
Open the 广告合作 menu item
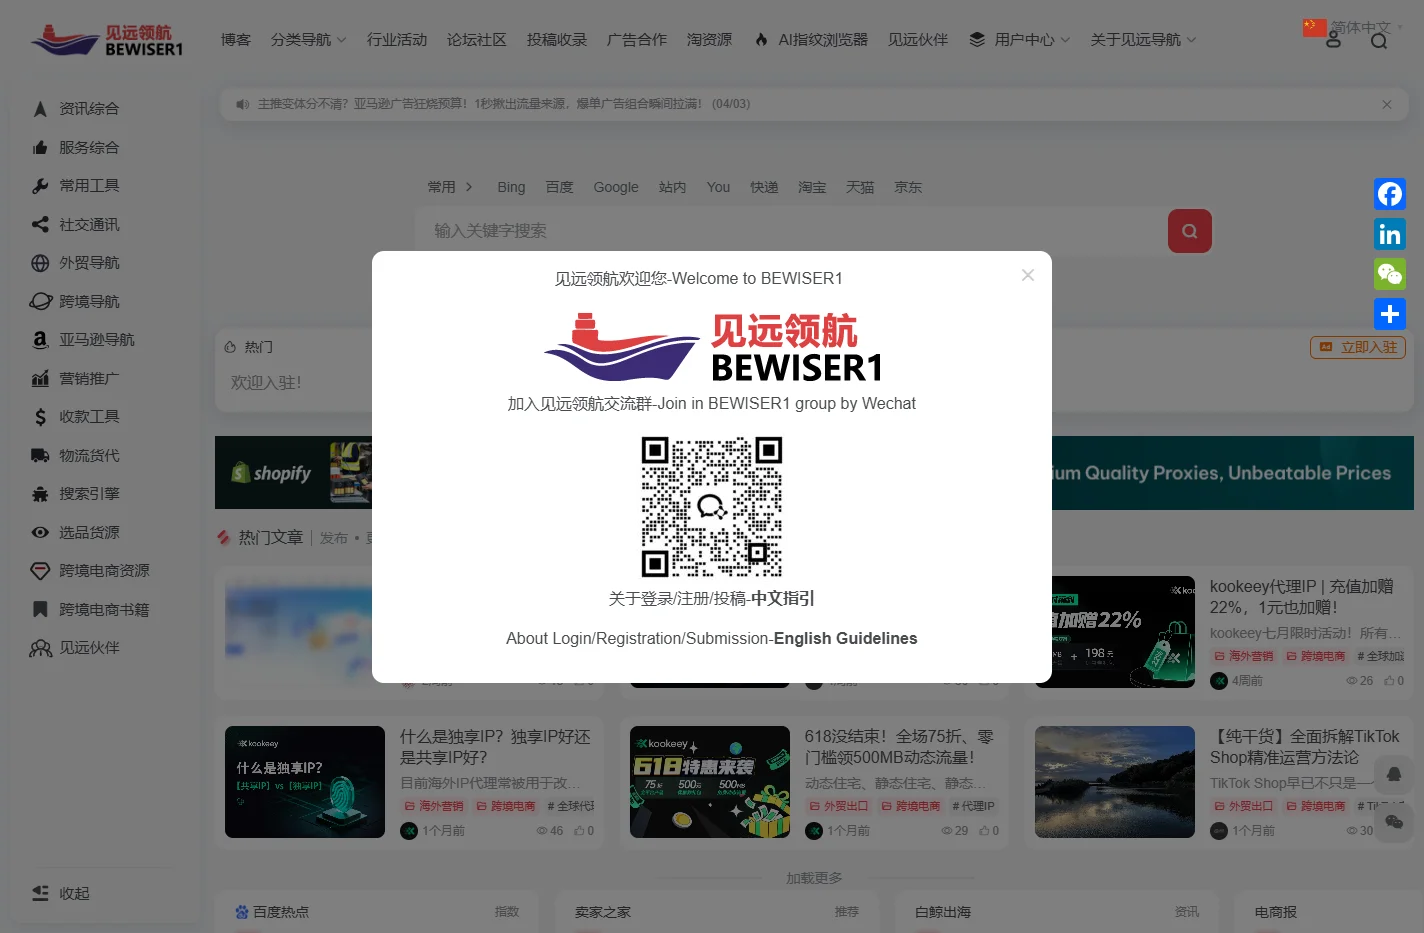point(637,40)
